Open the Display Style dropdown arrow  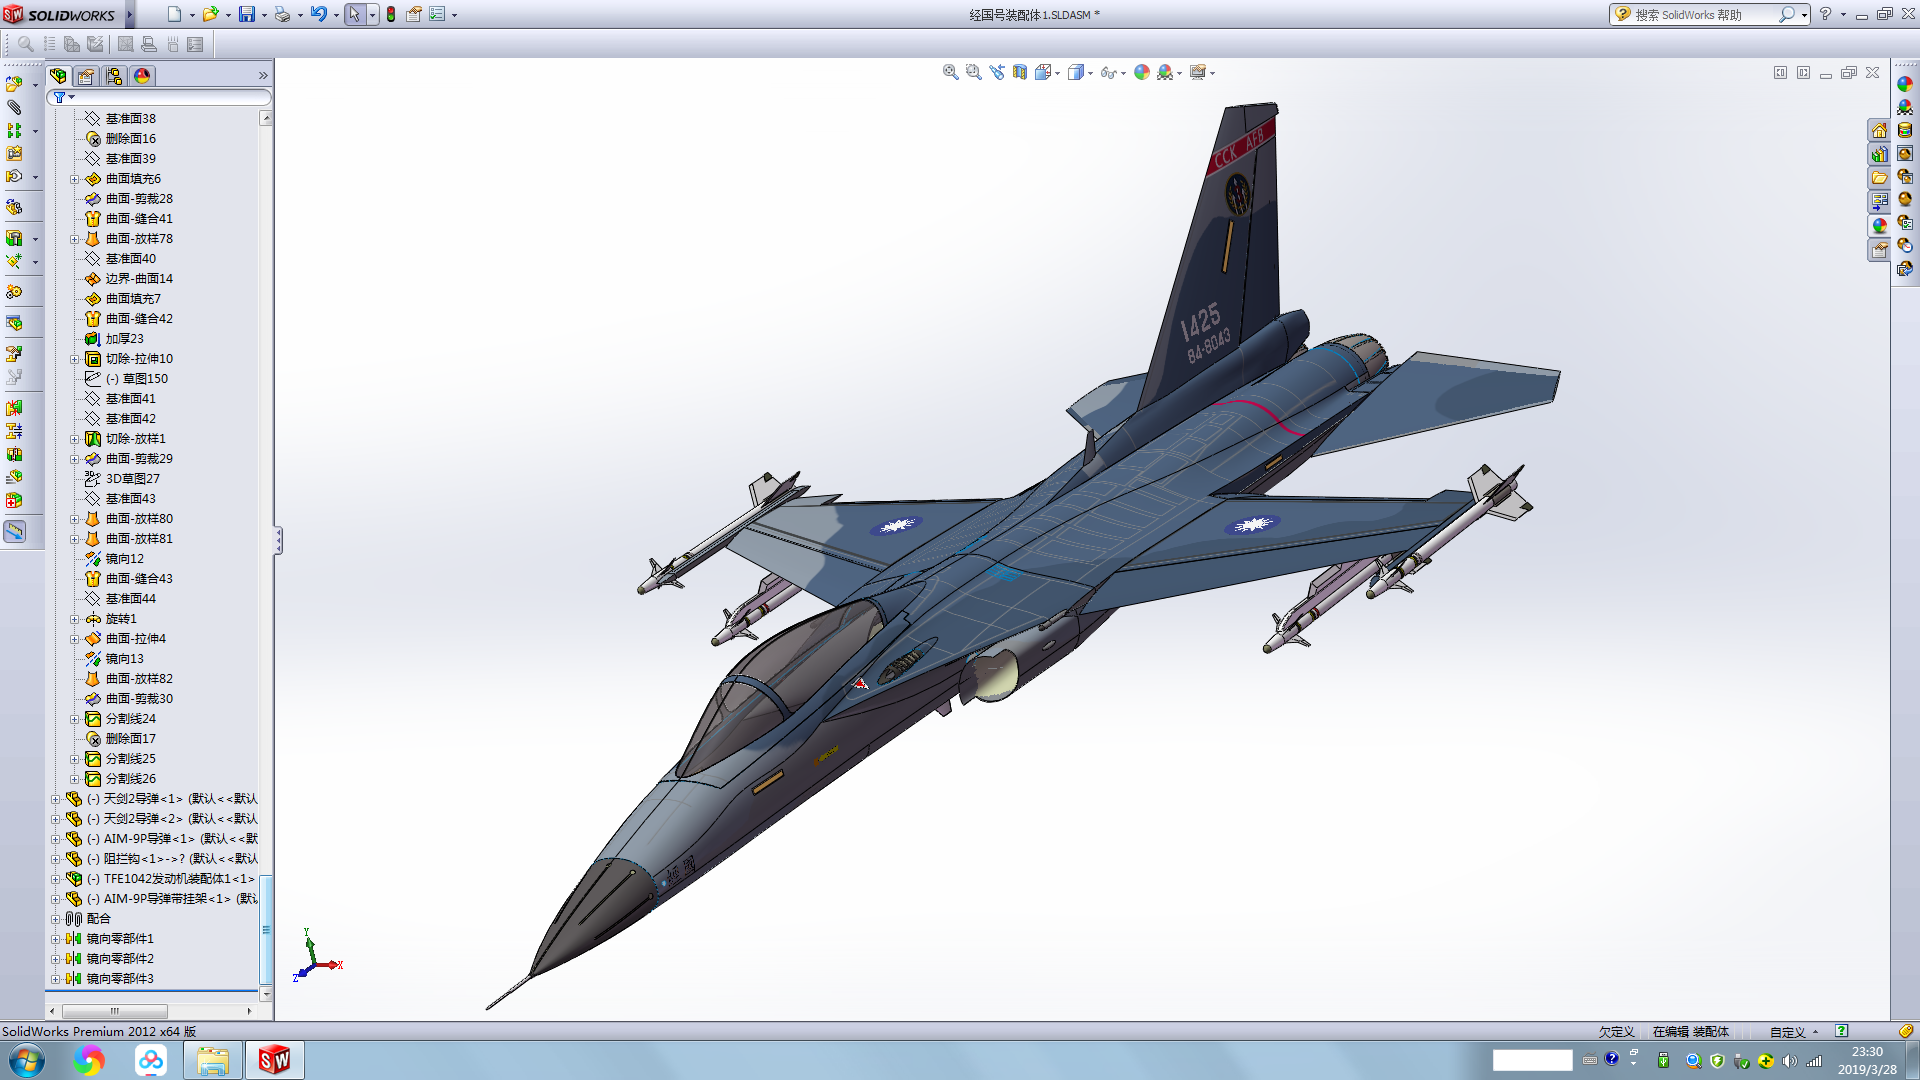click(1090, 73)
